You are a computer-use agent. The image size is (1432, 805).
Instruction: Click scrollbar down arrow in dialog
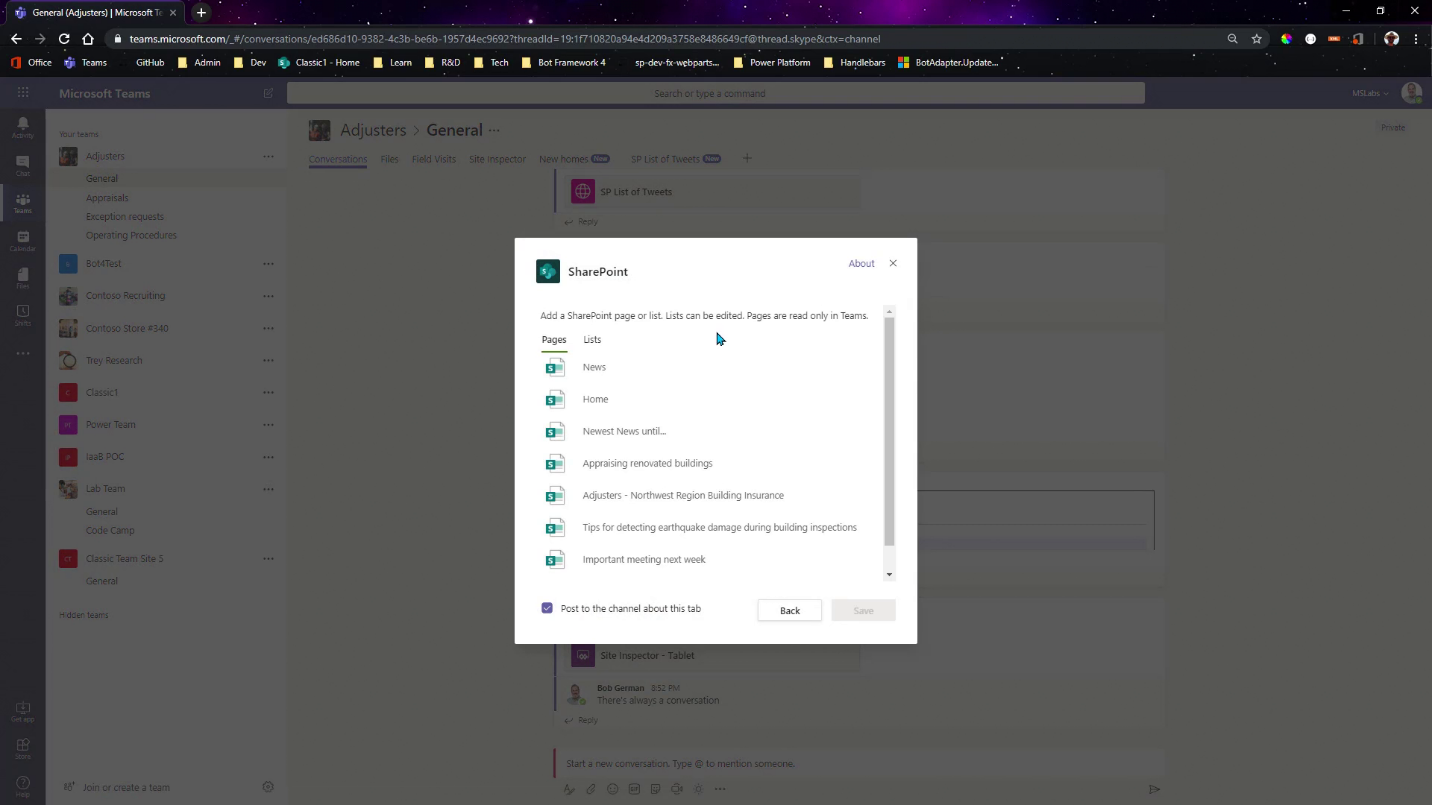(x=889, y=575)
